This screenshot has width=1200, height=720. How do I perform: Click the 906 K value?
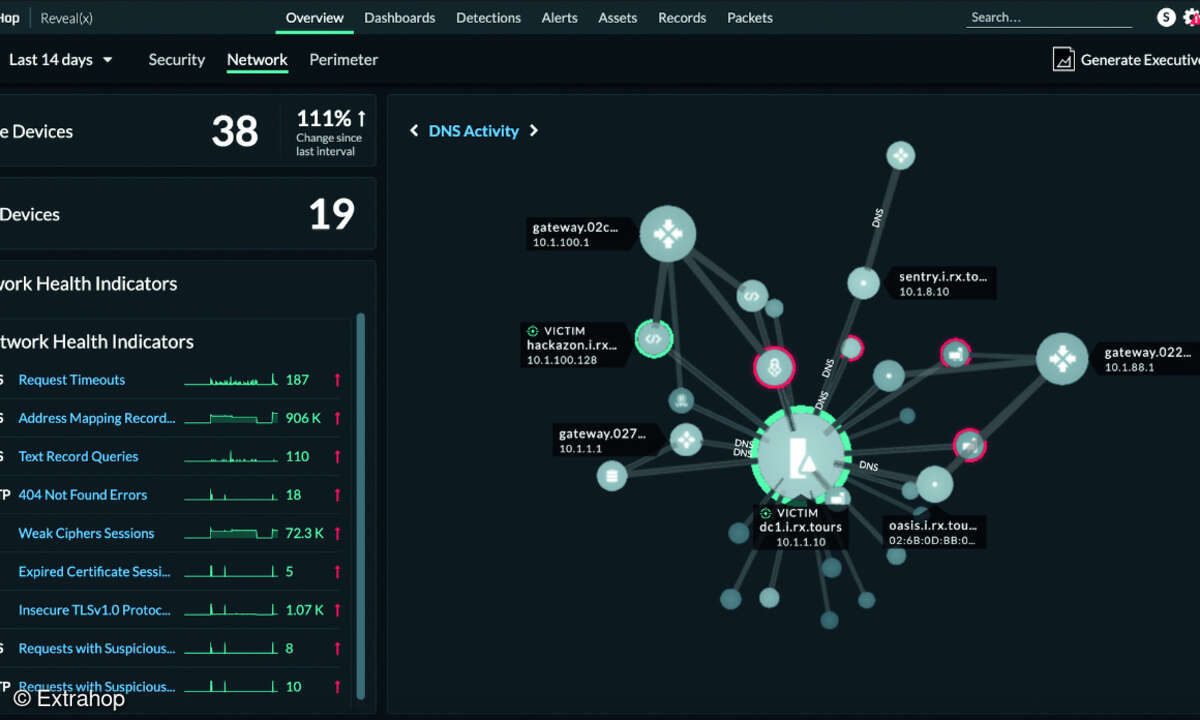point(303,418)
